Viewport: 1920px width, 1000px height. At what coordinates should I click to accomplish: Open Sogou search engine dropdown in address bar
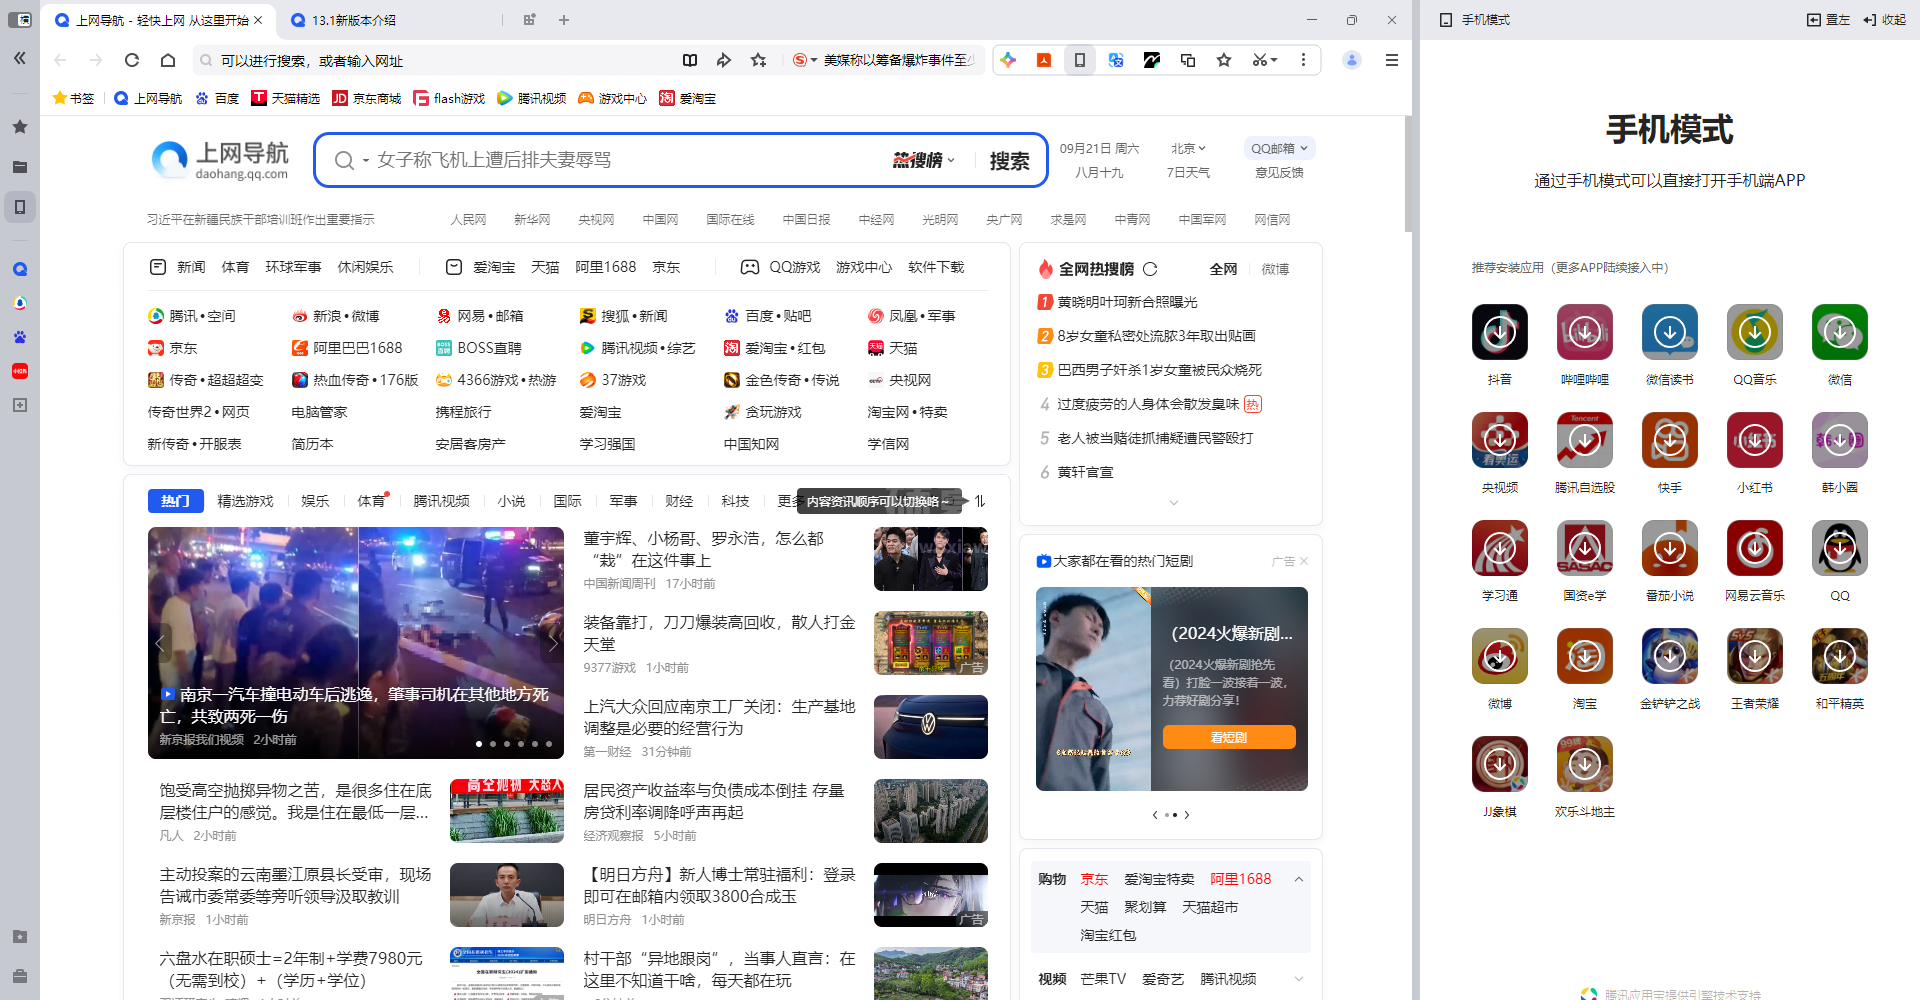(x=804, y=60)
